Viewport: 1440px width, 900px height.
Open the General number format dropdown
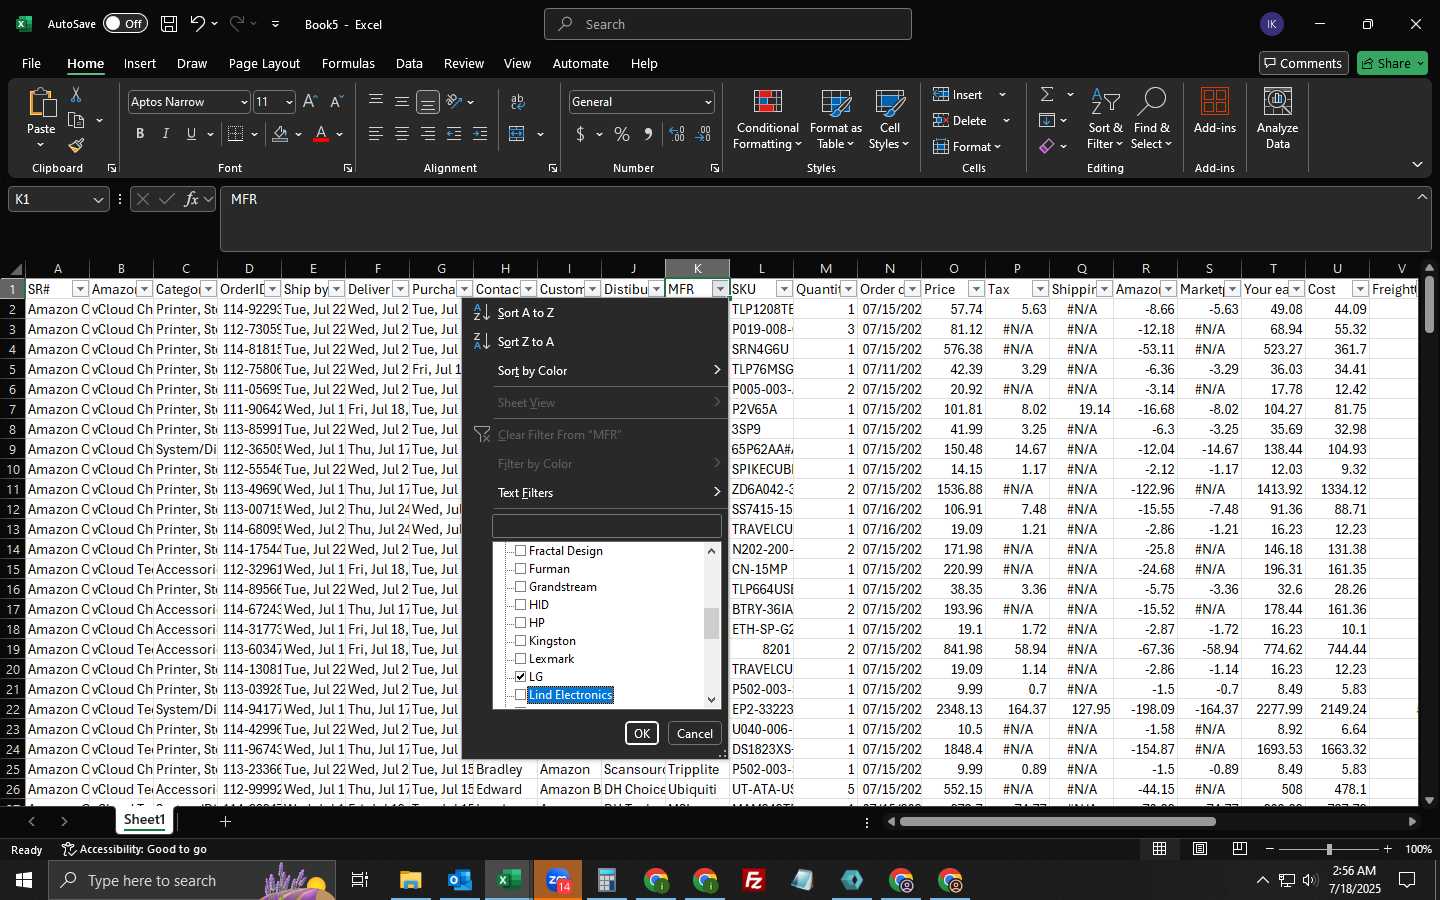(x=708, y=102)
